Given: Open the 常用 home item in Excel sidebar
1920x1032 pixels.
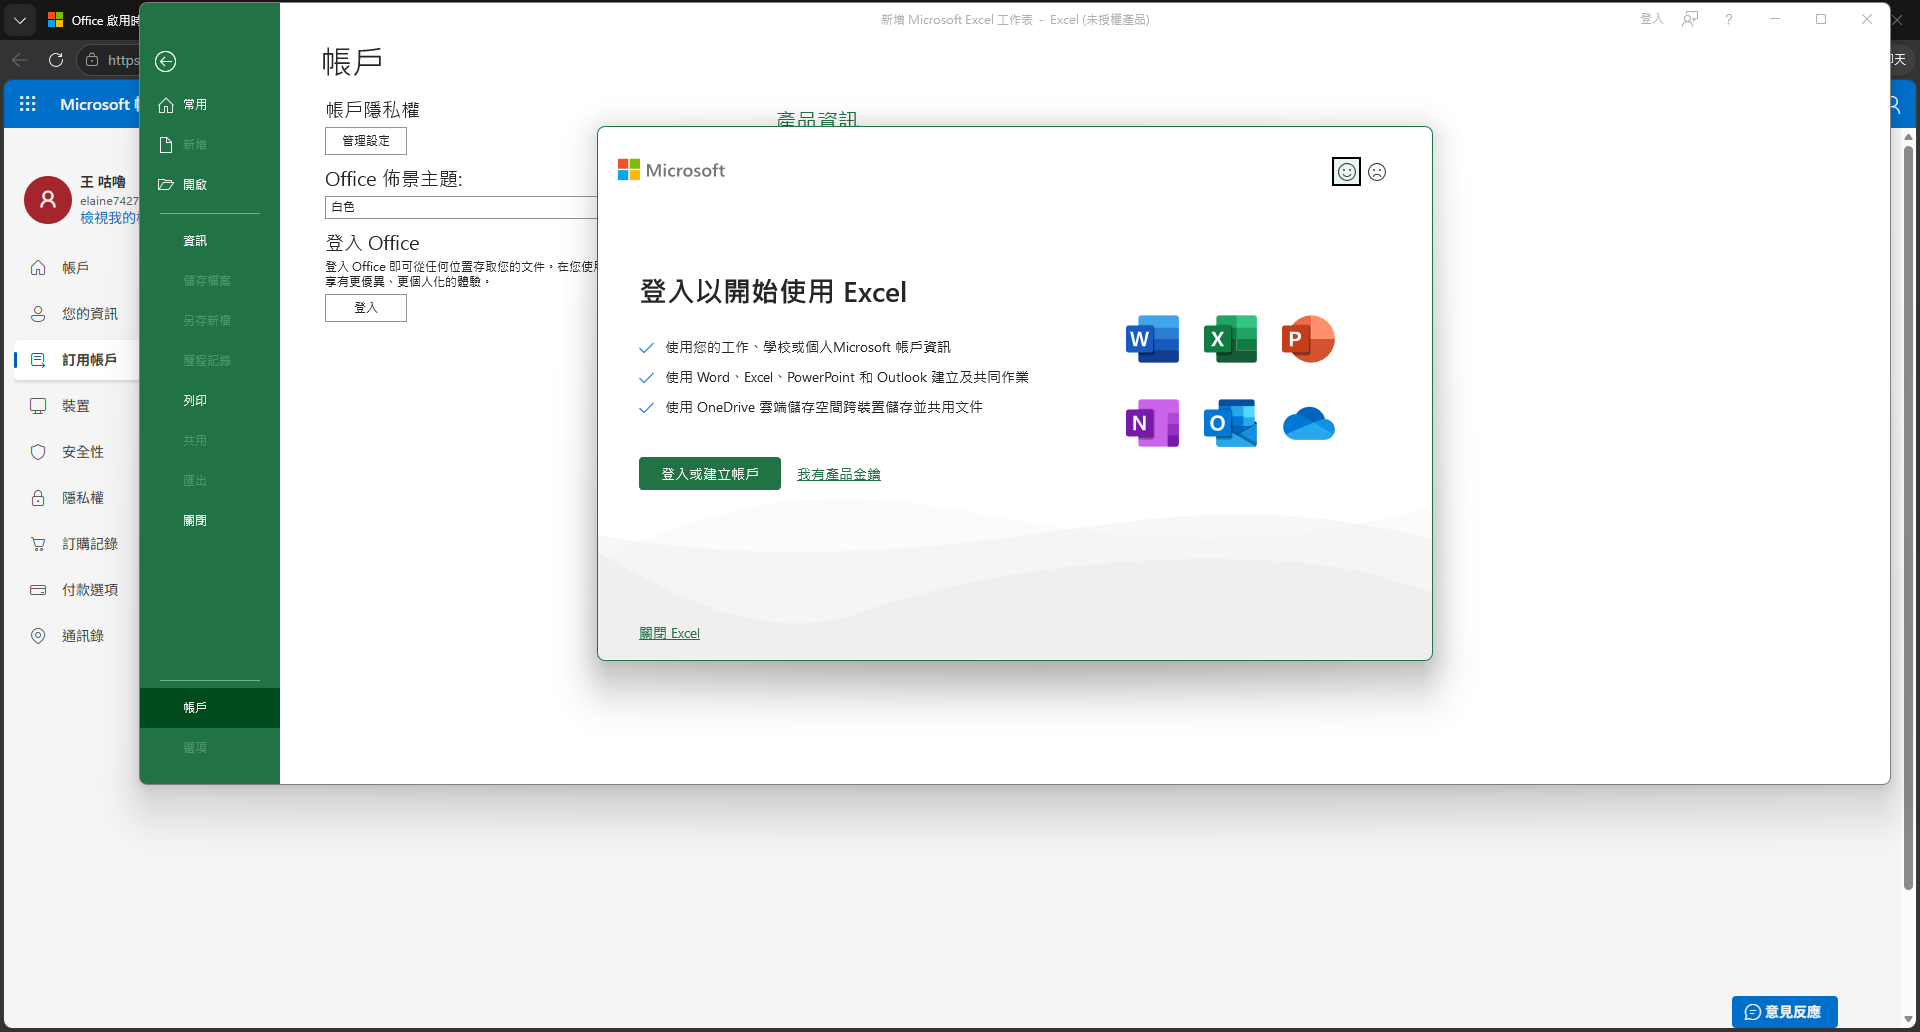Looking at the screenshot, I should coord(210,104).
